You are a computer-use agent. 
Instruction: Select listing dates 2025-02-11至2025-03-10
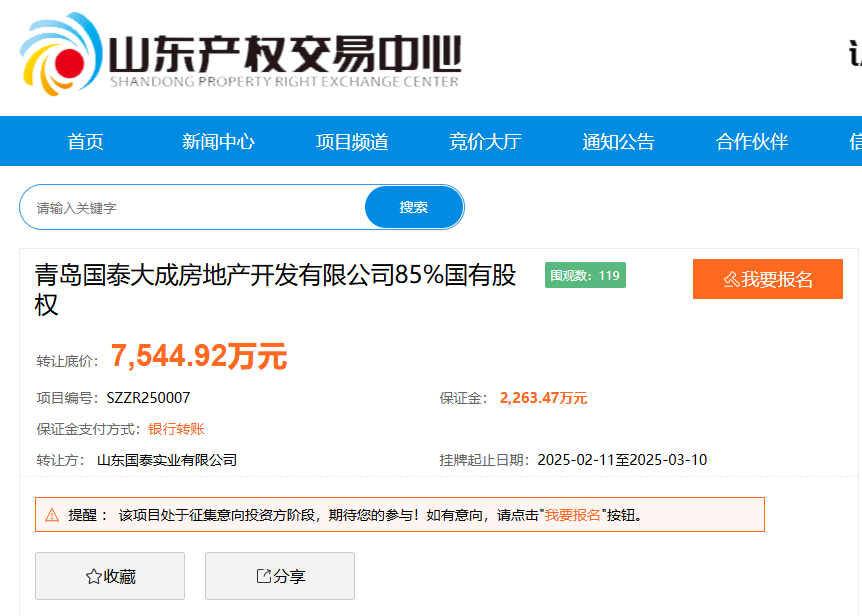pyautogui.click(x=622, y=460)
